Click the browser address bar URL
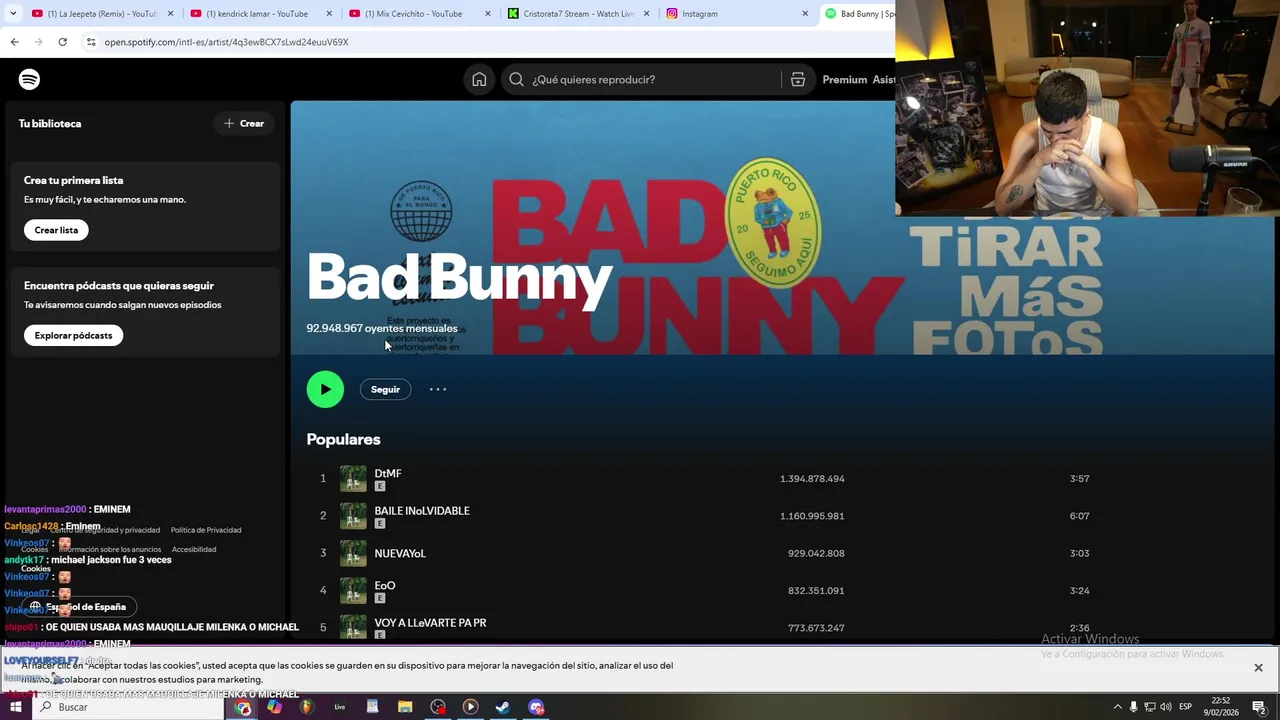 point(227,42)
